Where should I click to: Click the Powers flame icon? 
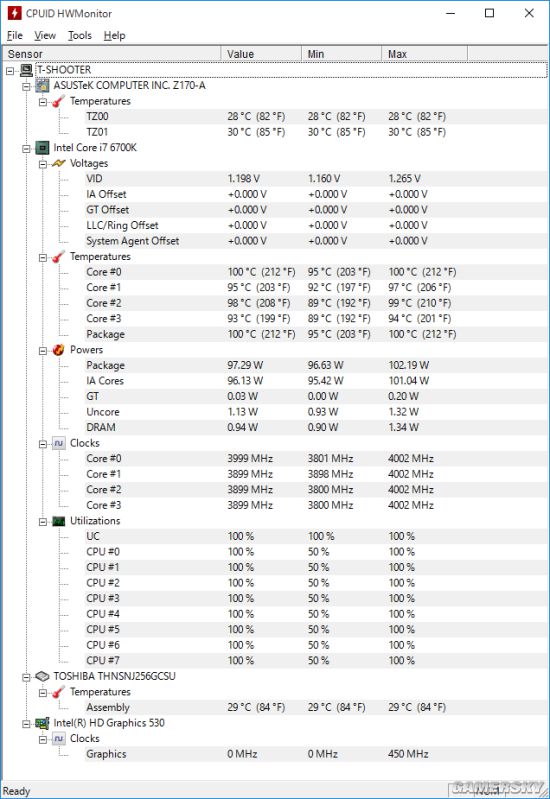(59, 350)
